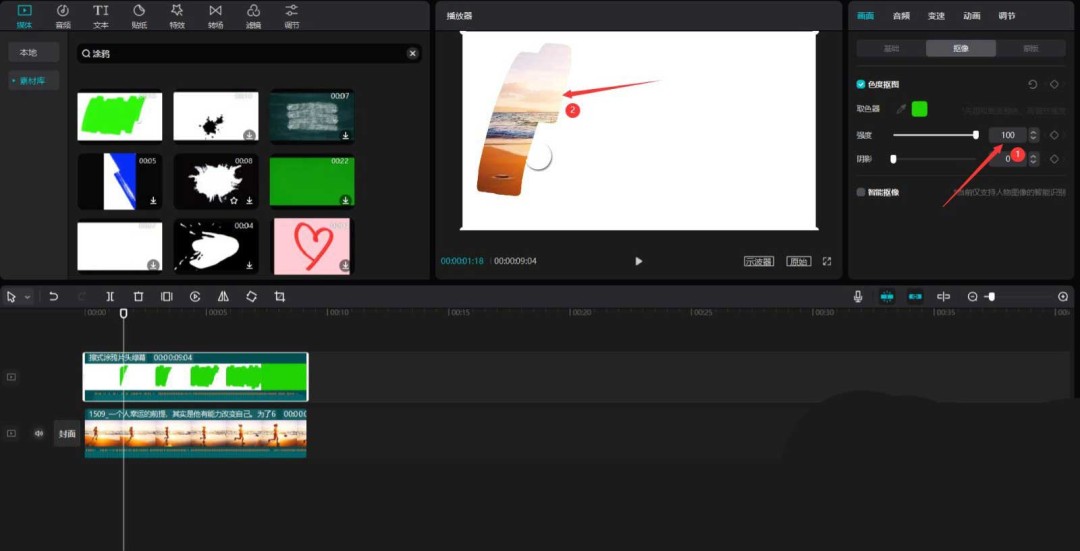Click the mirror flip icon in timeline toolbar
1080x551 pixels.
pyautogui.click(x=223, y=297)
